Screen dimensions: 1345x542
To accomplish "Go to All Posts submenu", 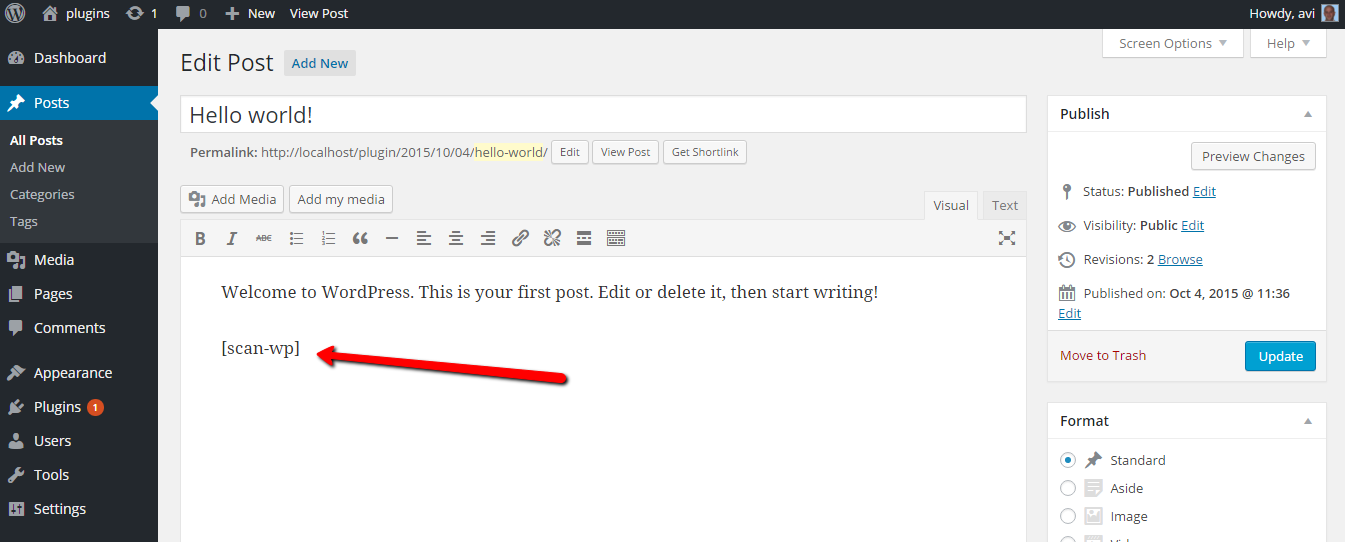I will 36,141.
